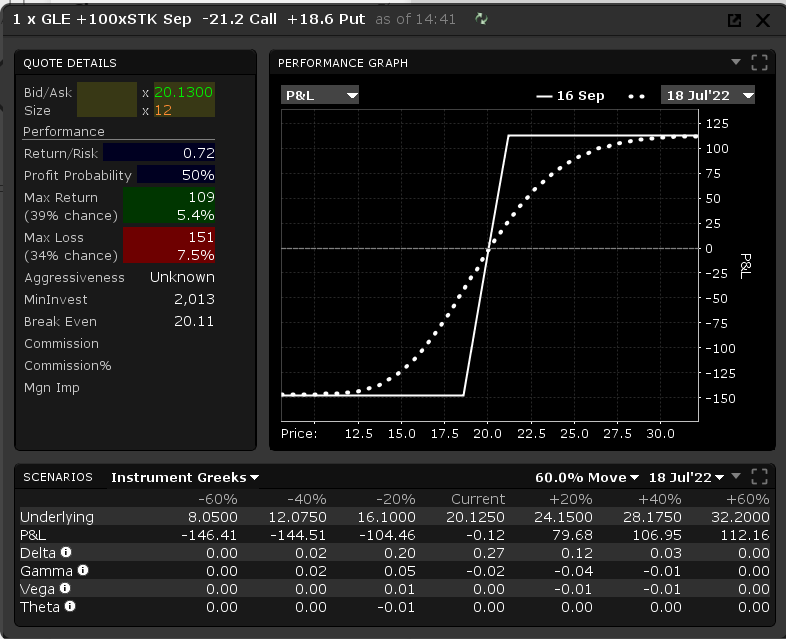
Task: Pop out the window using the detach icon
Action: click(x=734, y=20)
